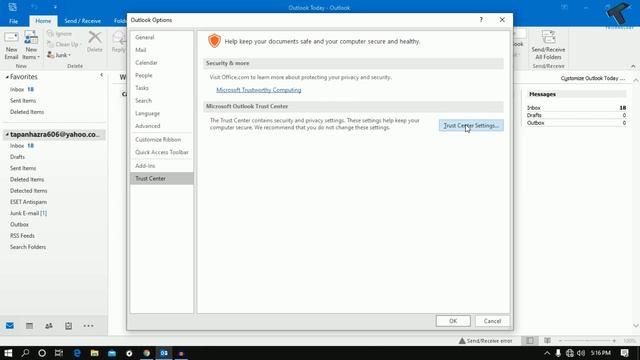Switch to the Home ribbon tab

tap(43, 21)
